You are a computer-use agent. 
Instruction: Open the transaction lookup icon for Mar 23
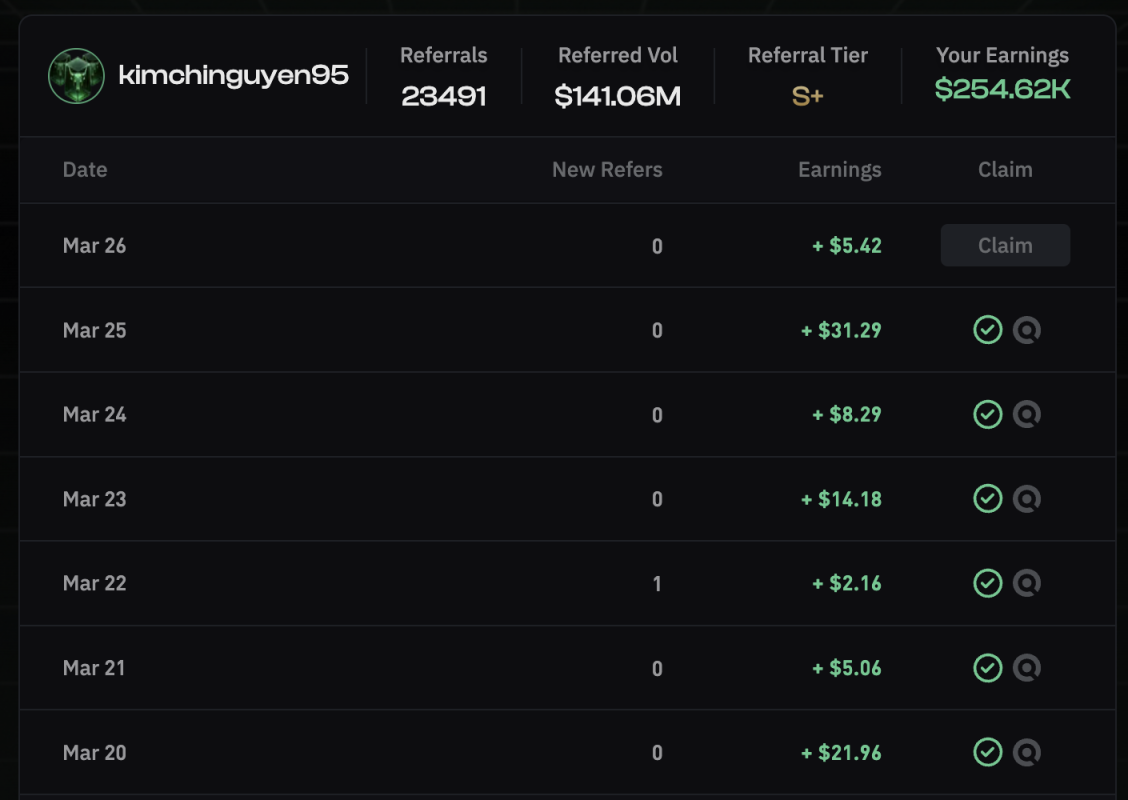click(x=1027, y=499)
